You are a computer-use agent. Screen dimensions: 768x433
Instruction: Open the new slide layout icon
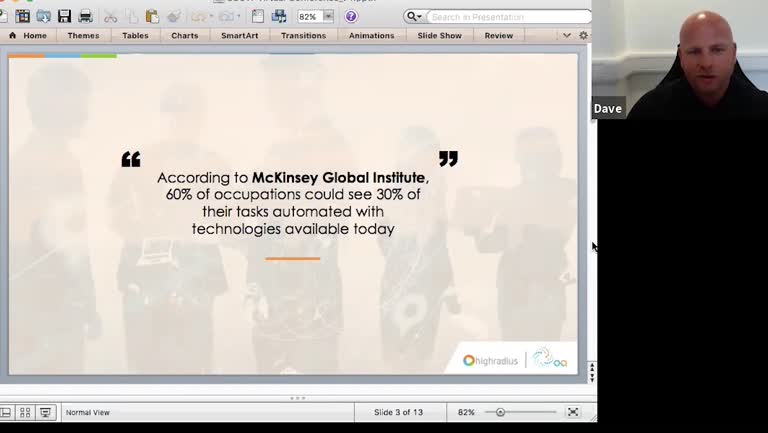point(258,17)
